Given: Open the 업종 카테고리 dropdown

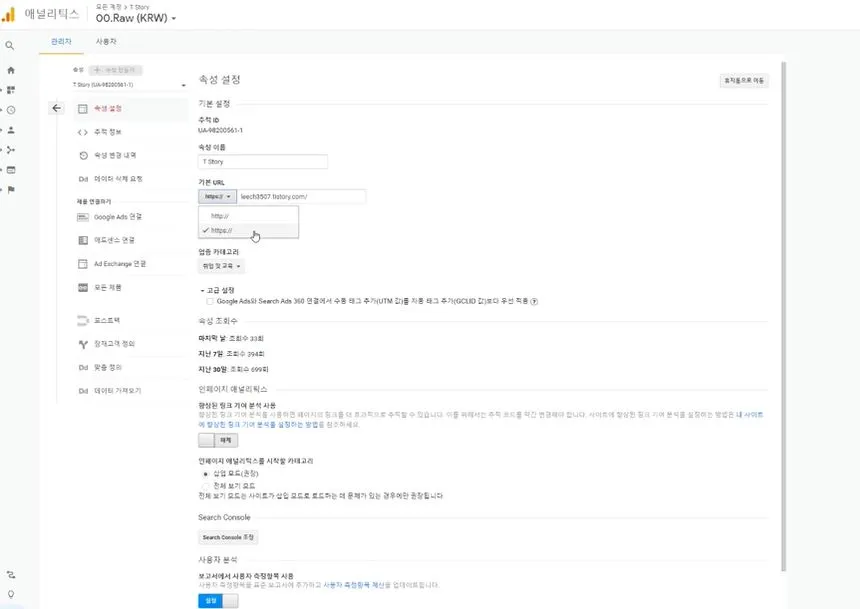Looking at the screenshot, I should (222, 266).
